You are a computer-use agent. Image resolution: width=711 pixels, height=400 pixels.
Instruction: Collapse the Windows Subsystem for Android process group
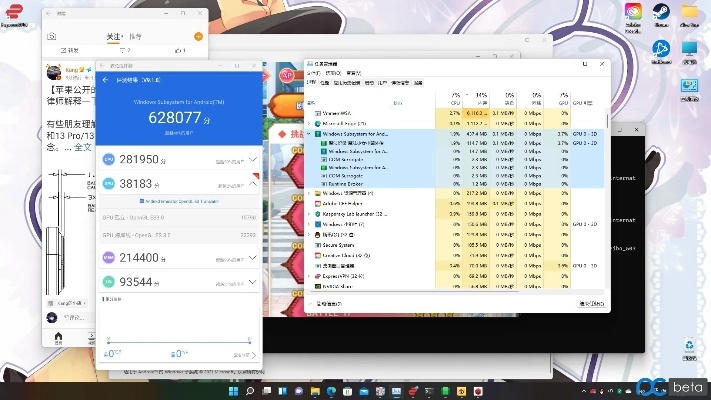click(x=309, y=134)
